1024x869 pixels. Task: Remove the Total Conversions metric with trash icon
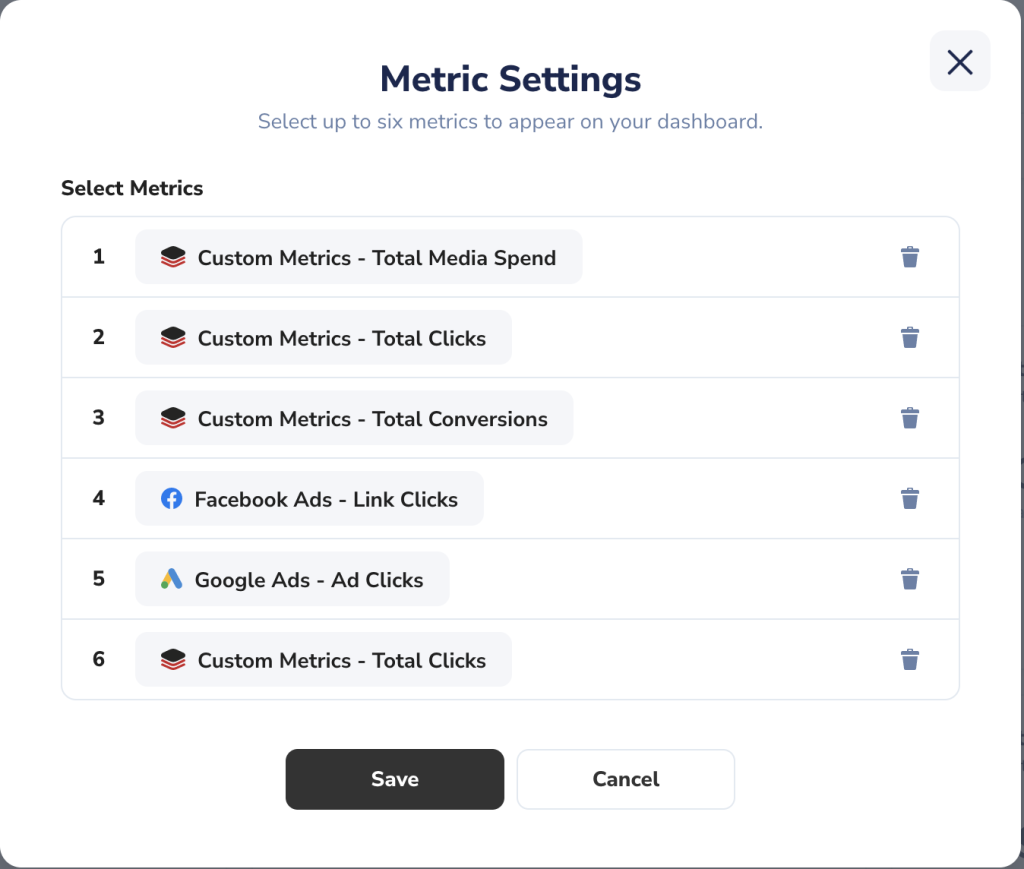click(x=910, y=418)
